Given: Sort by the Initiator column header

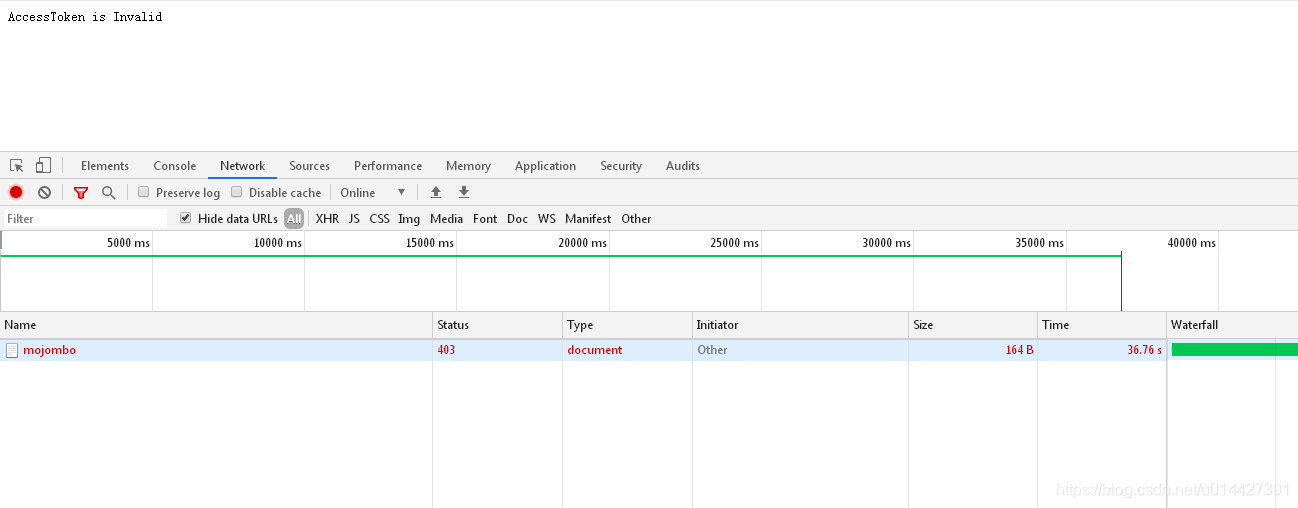Looking at the screenshot, I should 800,325.
